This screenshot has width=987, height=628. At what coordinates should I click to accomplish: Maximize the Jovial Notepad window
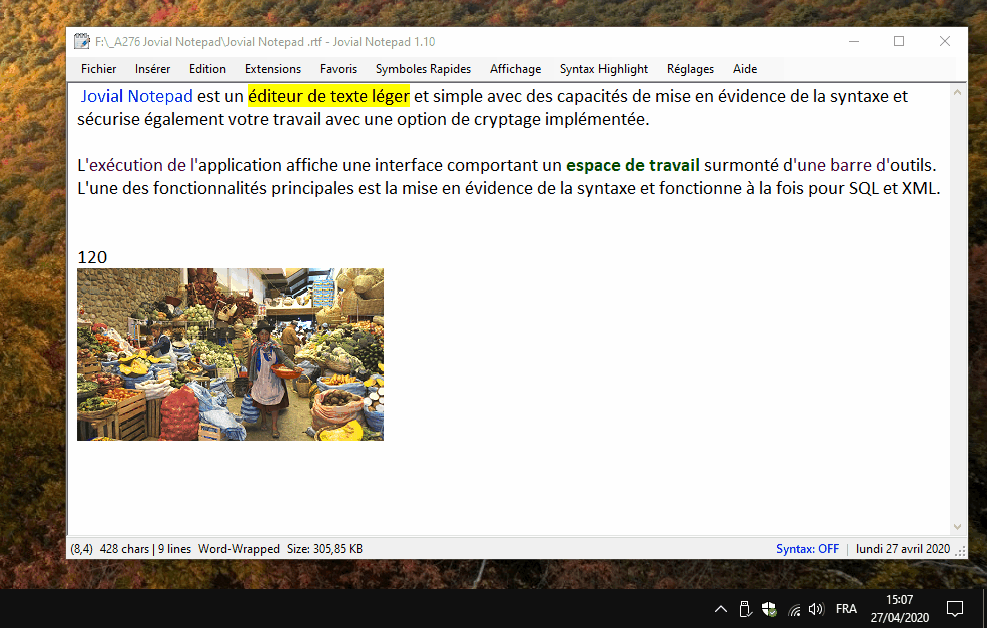point(899,42)
